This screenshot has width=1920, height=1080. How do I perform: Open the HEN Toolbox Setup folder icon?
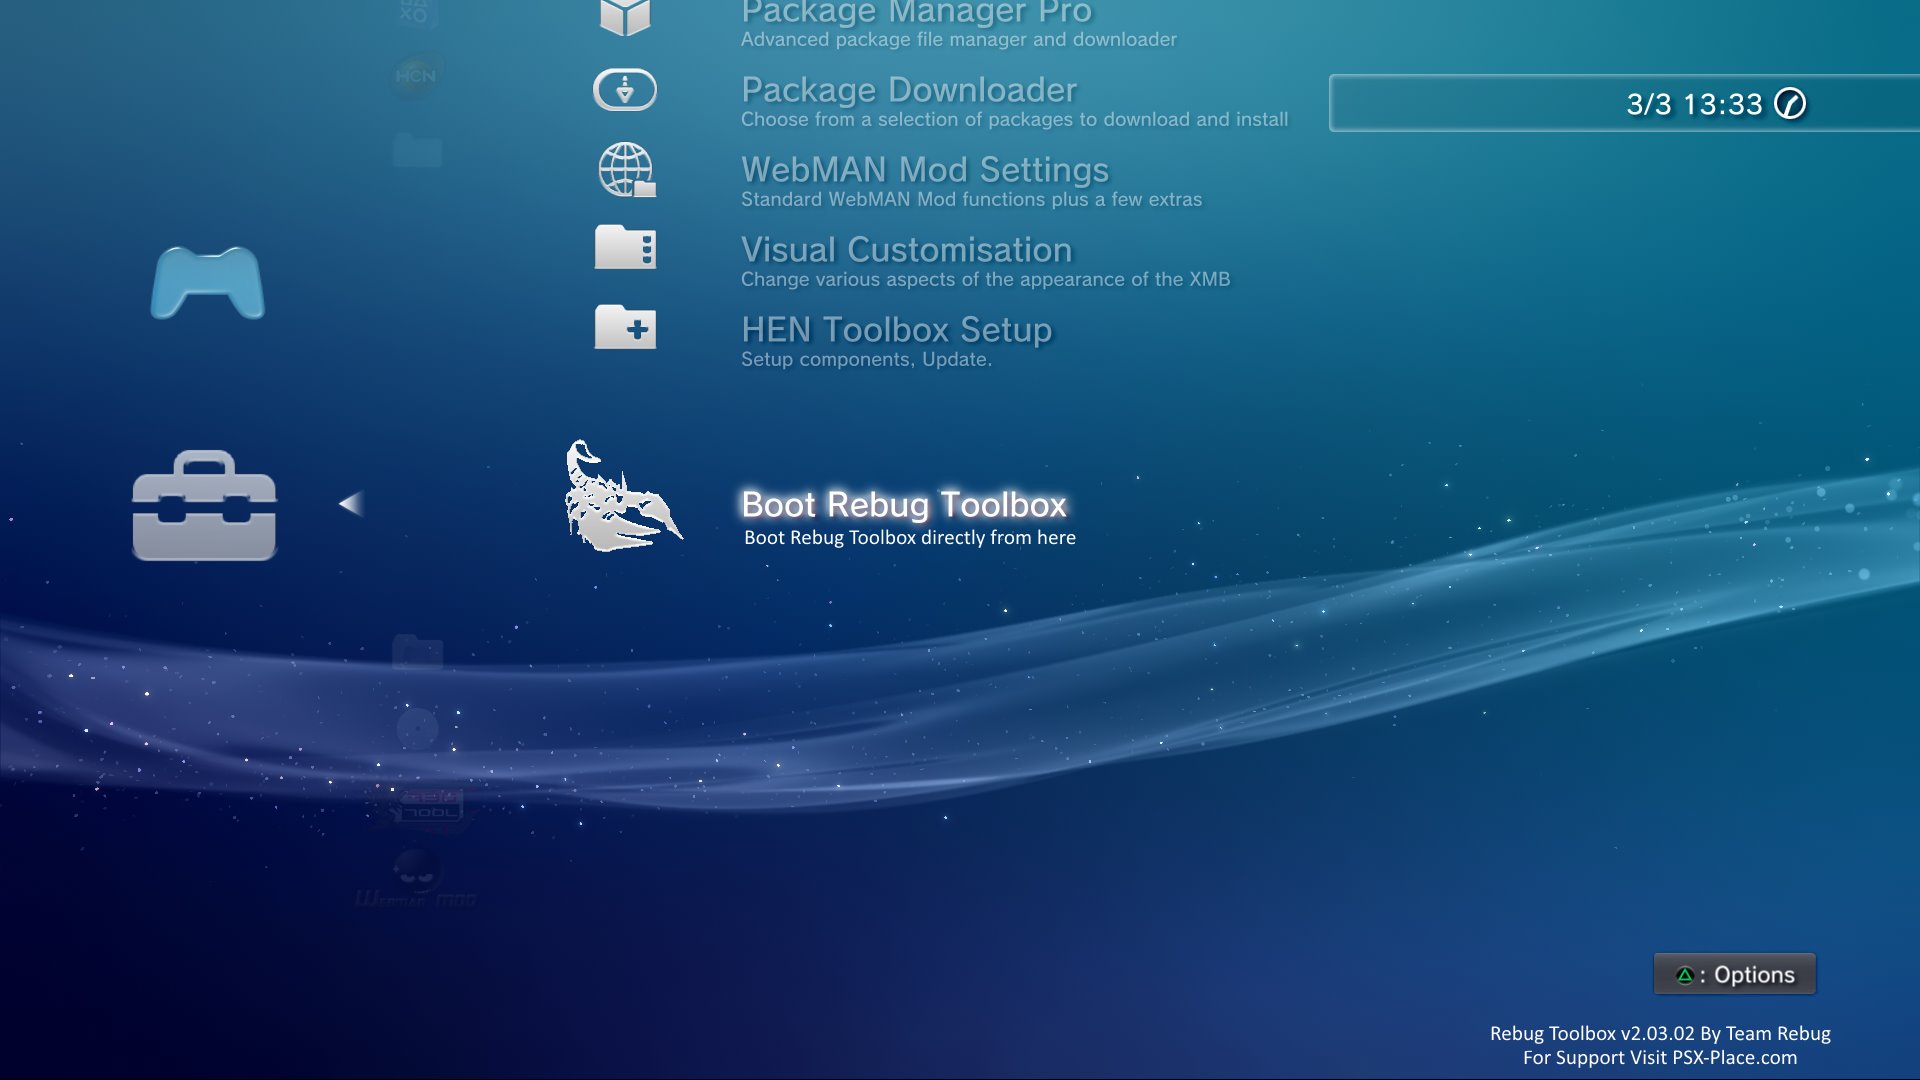coord(625,327)
